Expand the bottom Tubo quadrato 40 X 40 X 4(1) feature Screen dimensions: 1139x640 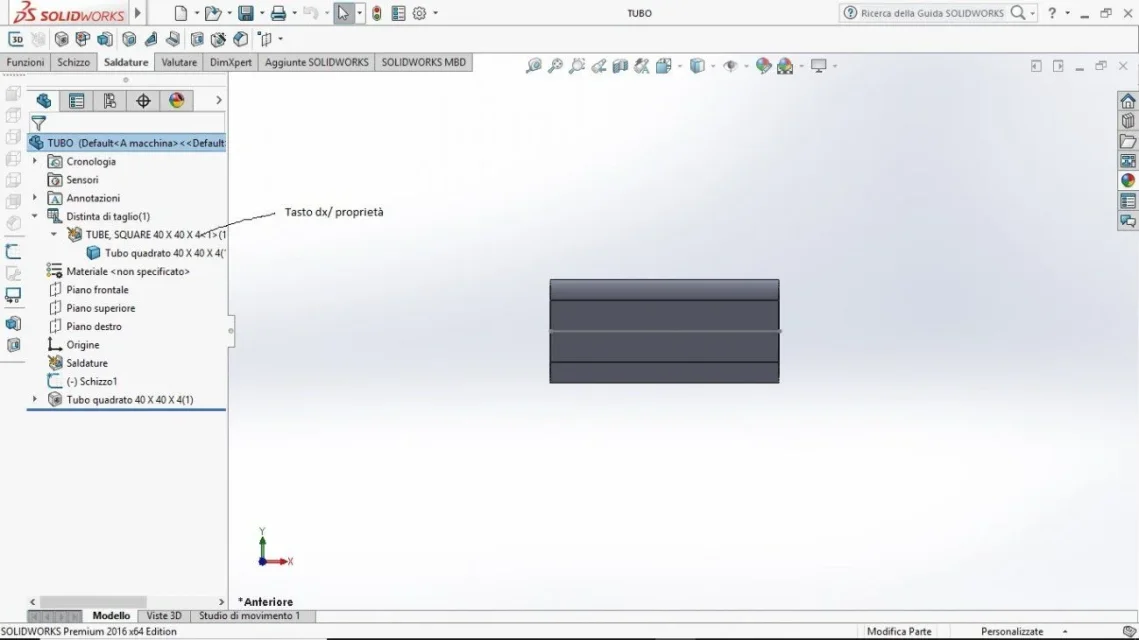(x=34, y=399)
